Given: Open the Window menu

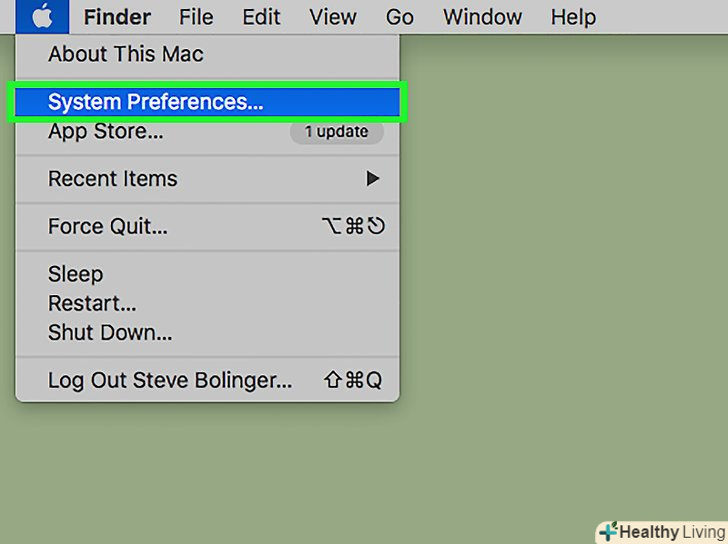Looking at the screenshot, I should click(x=482, y=17).
